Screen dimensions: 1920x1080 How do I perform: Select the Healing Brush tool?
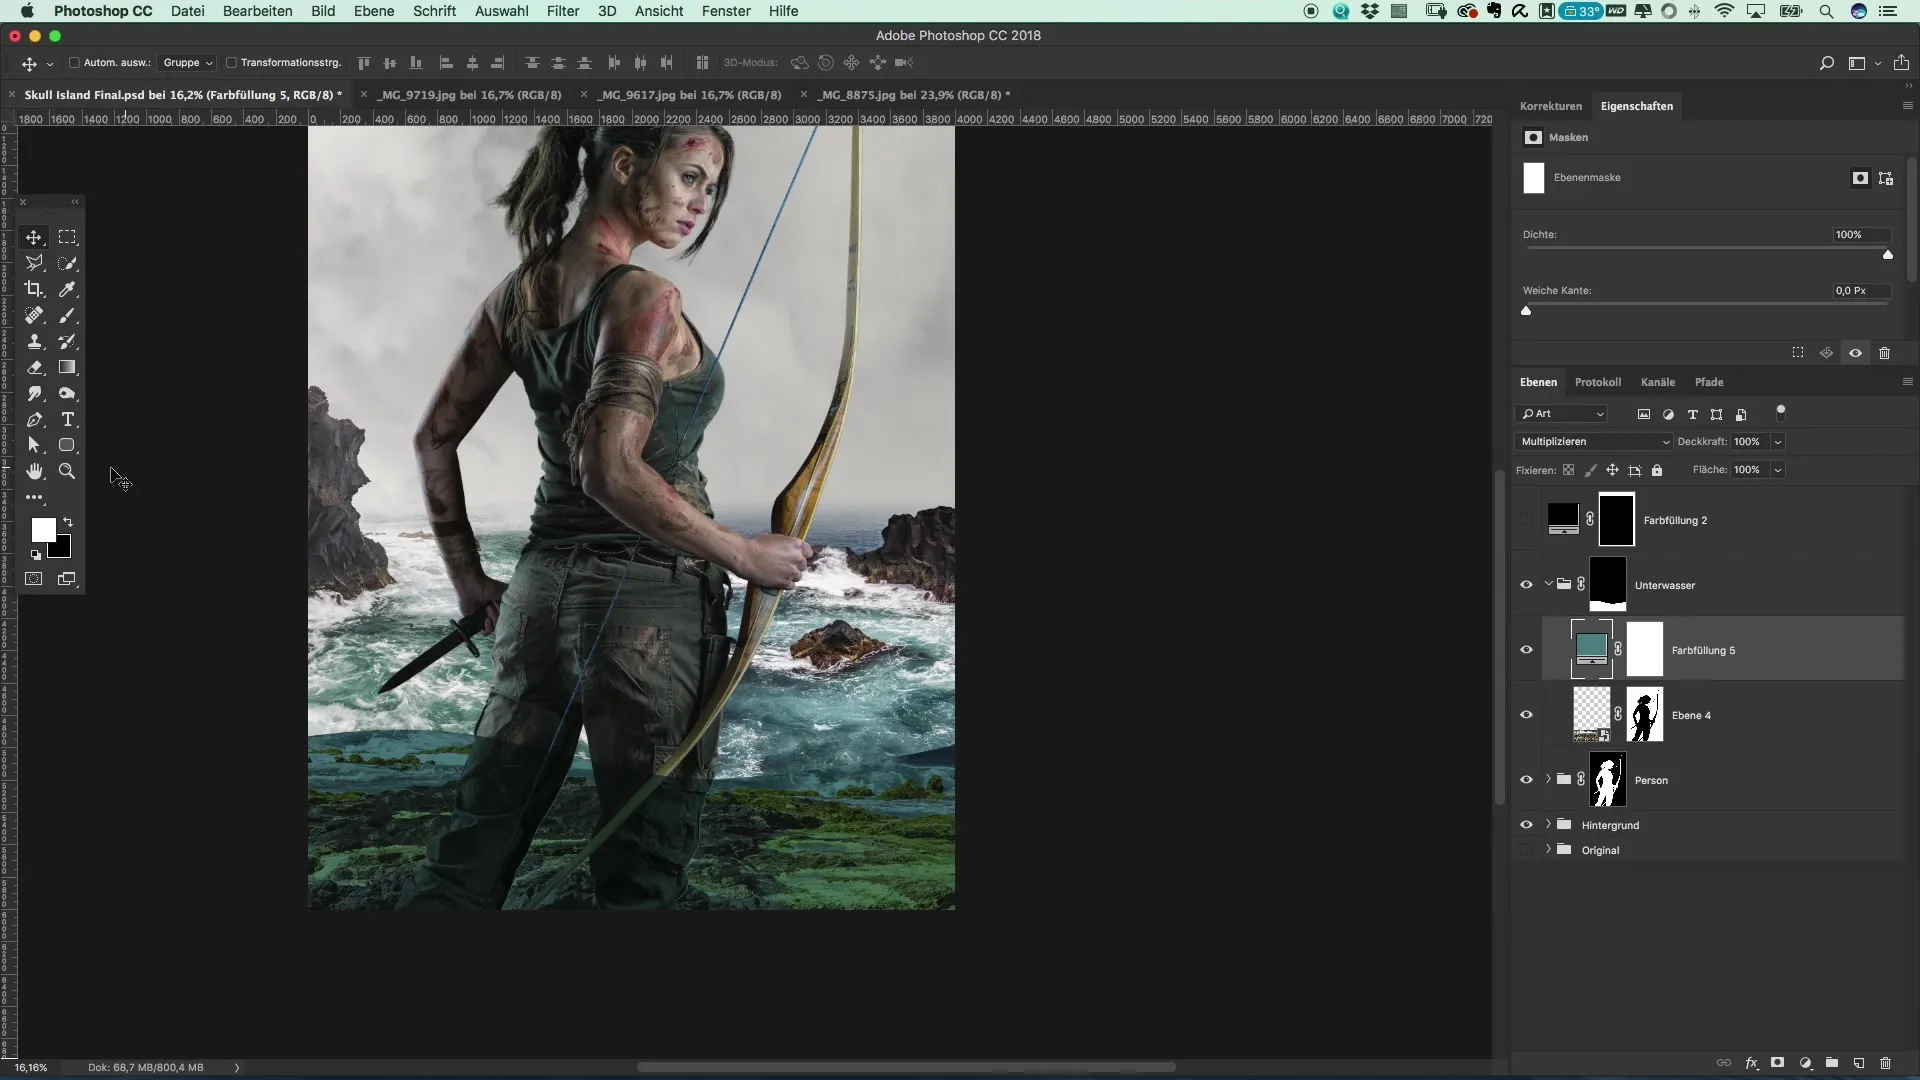click(34, 315)
